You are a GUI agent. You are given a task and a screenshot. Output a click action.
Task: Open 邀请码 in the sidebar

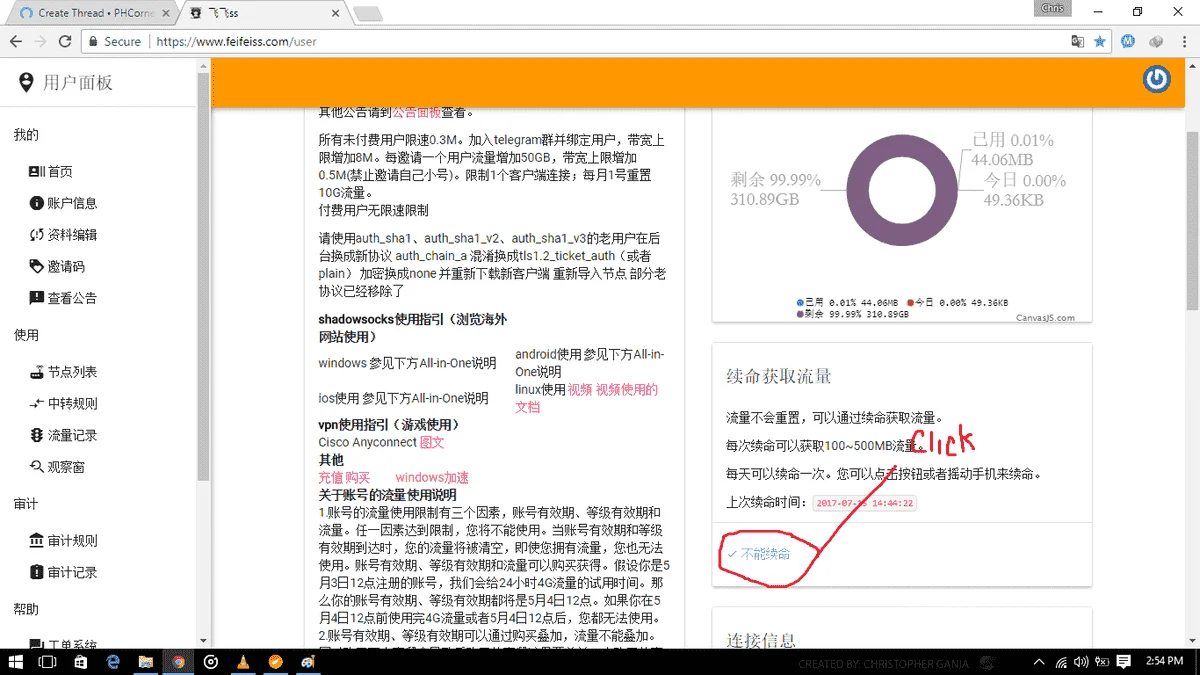click(x=58, y=267)
